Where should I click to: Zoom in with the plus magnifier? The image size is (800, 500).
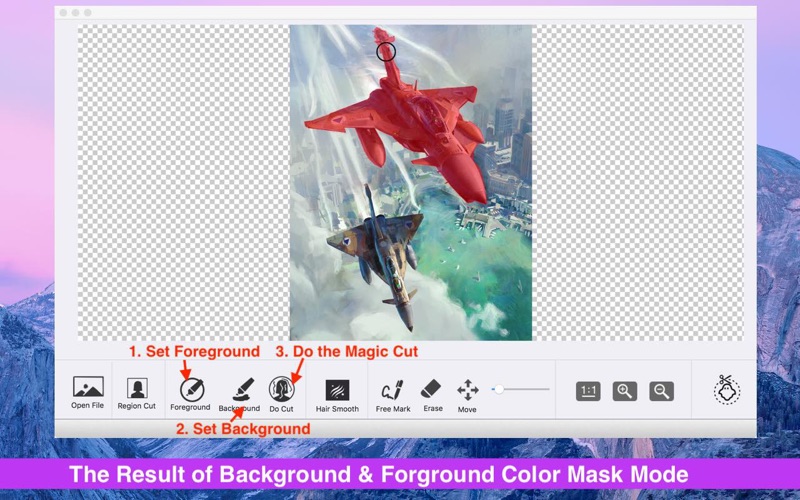click(x=625, y=391)
